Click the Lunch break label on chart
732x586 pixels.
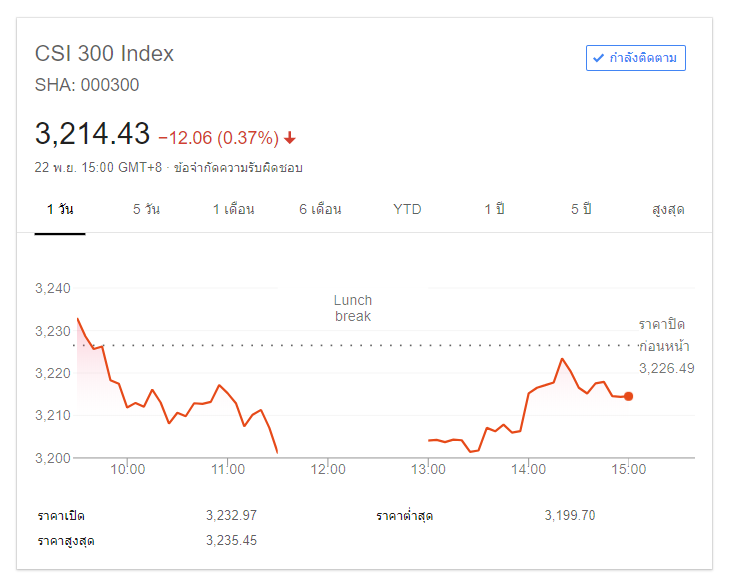pyautogui.click(x=352, y=308)
